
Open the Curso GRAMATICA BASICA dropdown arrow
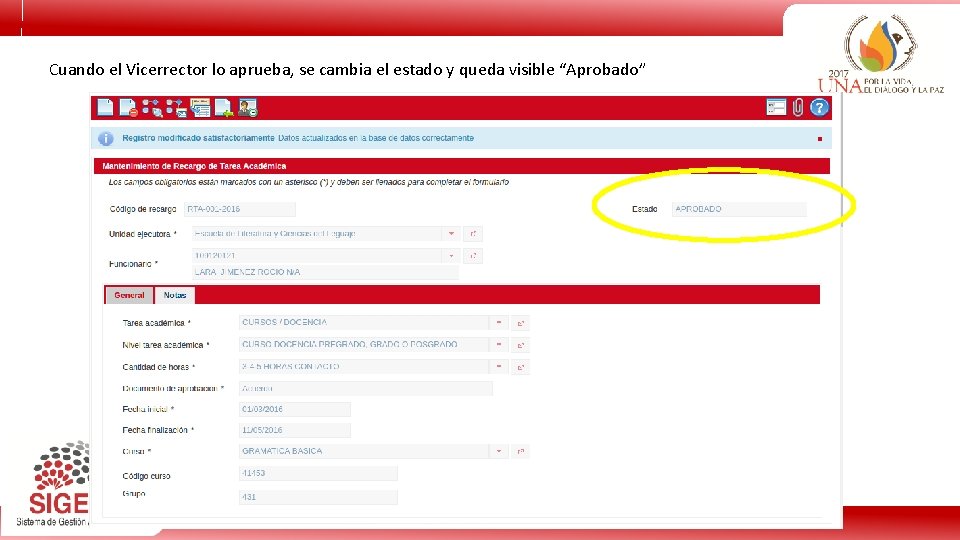tap(499, 451)
